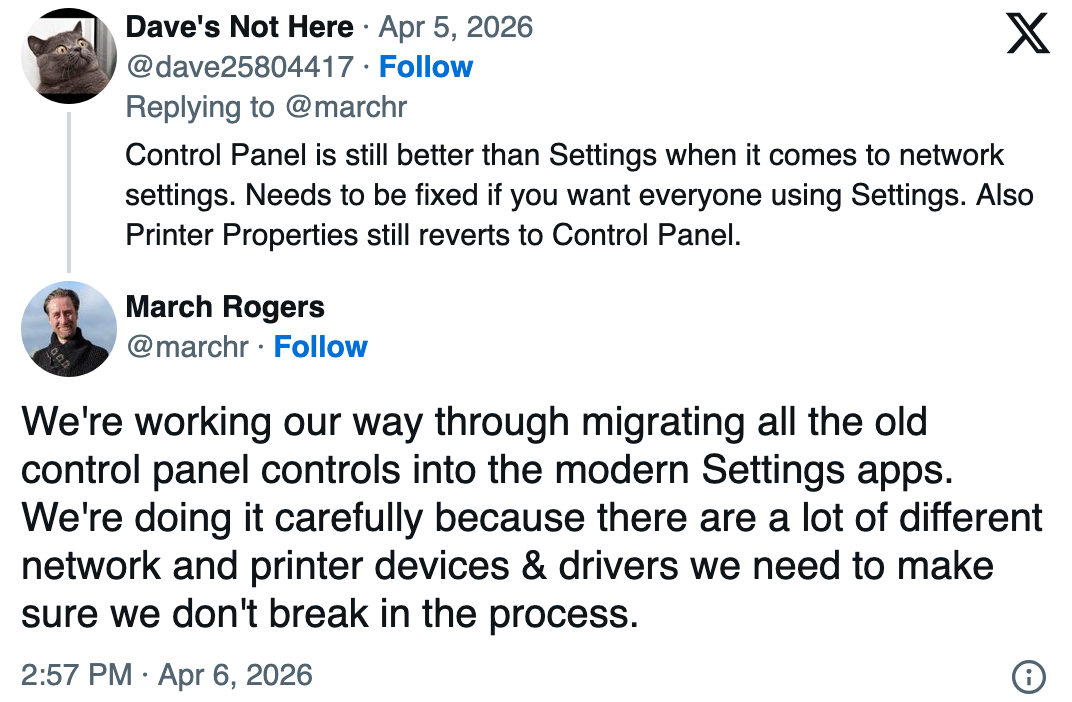1072x702 pixels.
Task: Open the cat avatar of Dave's Not Here
Action: pyautogui.click(x=69, y=56)
